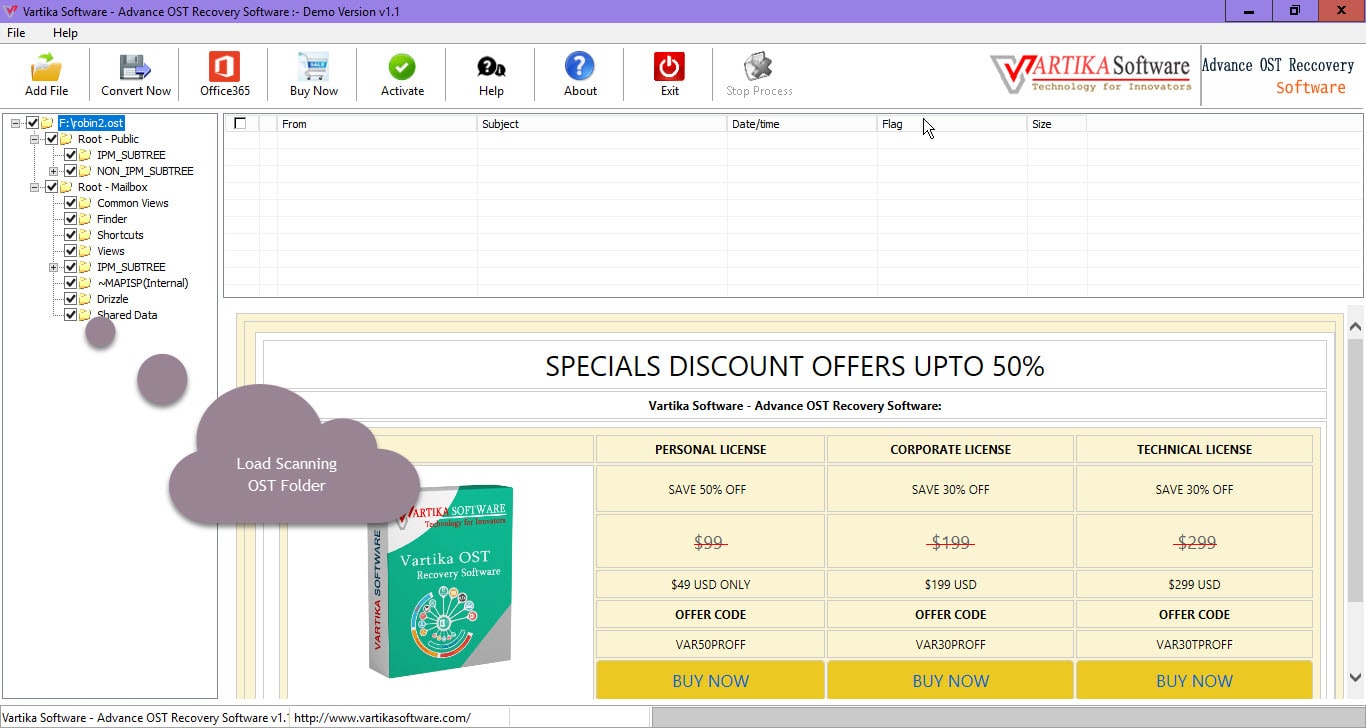Click the CORPORATE LICENSE heading

(950, 449)
